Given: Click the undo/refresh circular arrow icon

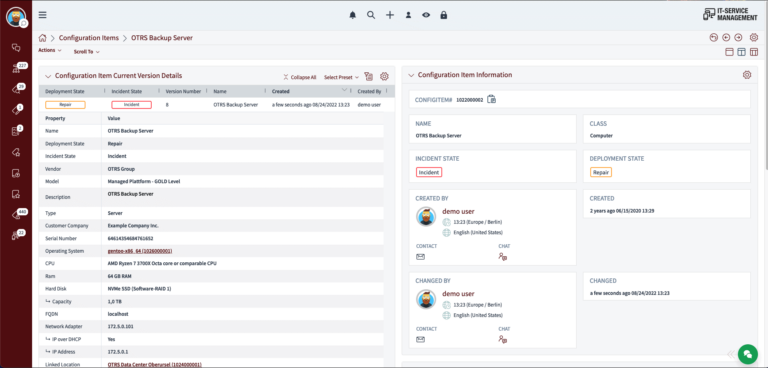Looking at the screenshot, I should 714,37.
